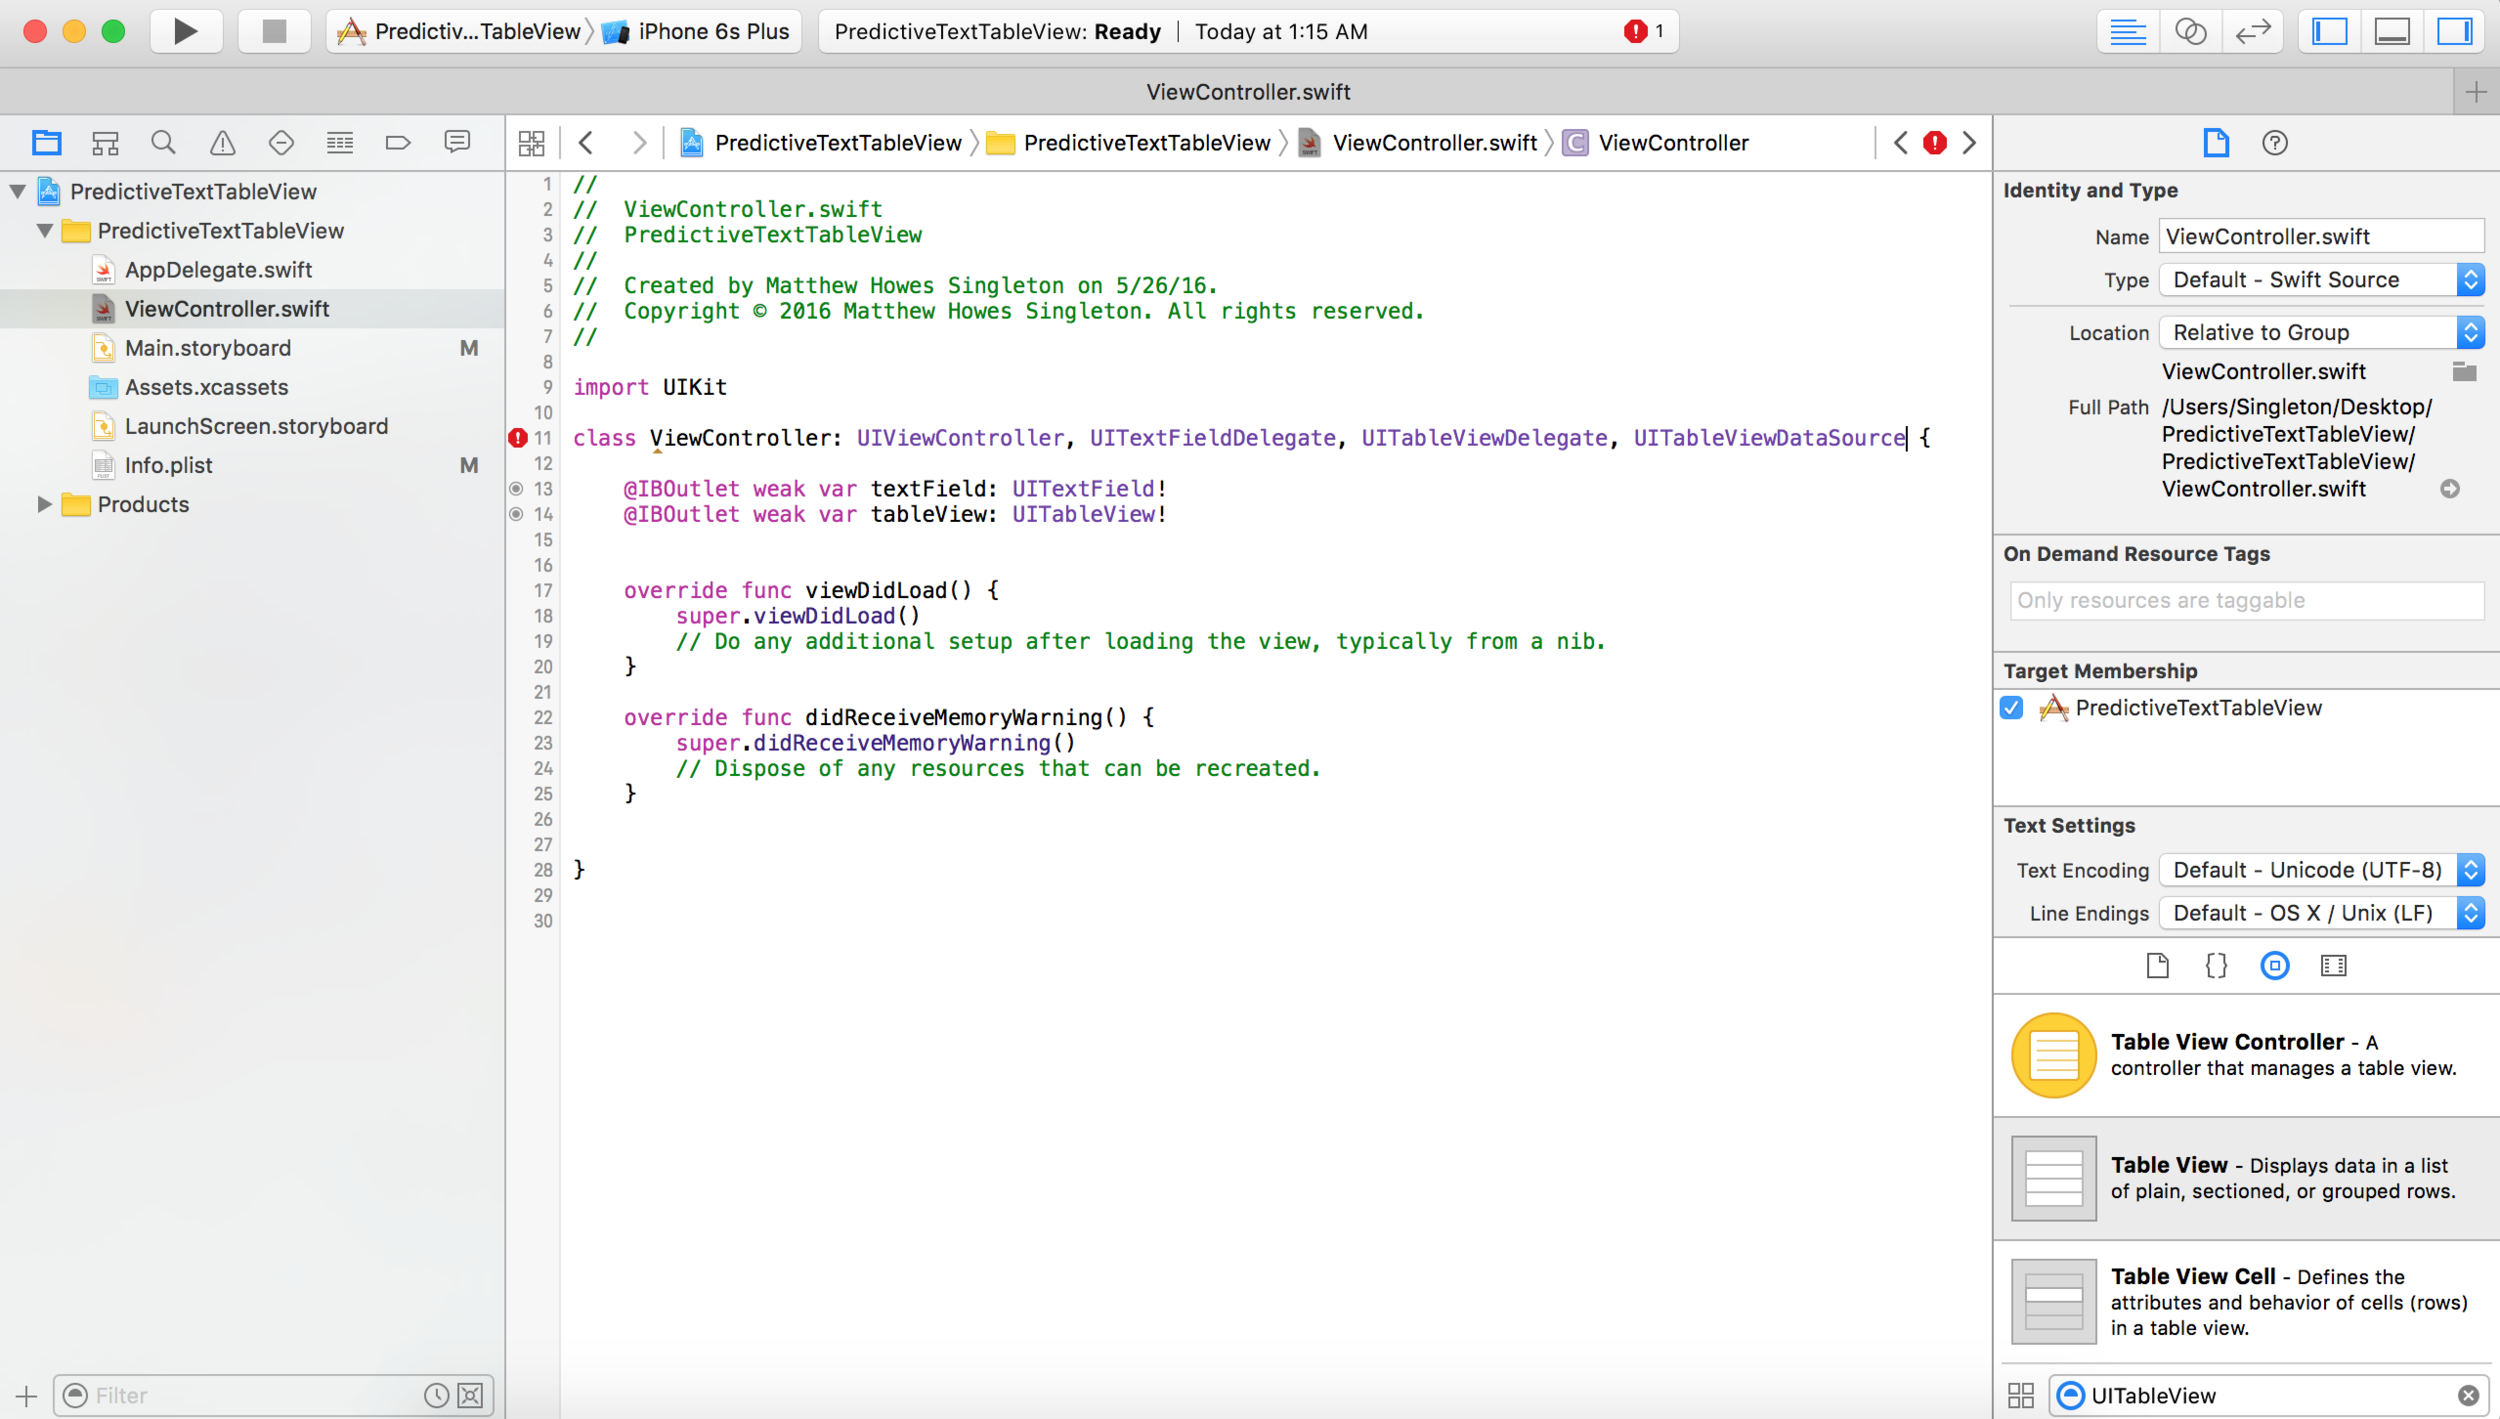2500x1419 pixels.
Task: Open the Line Endings dropdown
Action: 2322,913
